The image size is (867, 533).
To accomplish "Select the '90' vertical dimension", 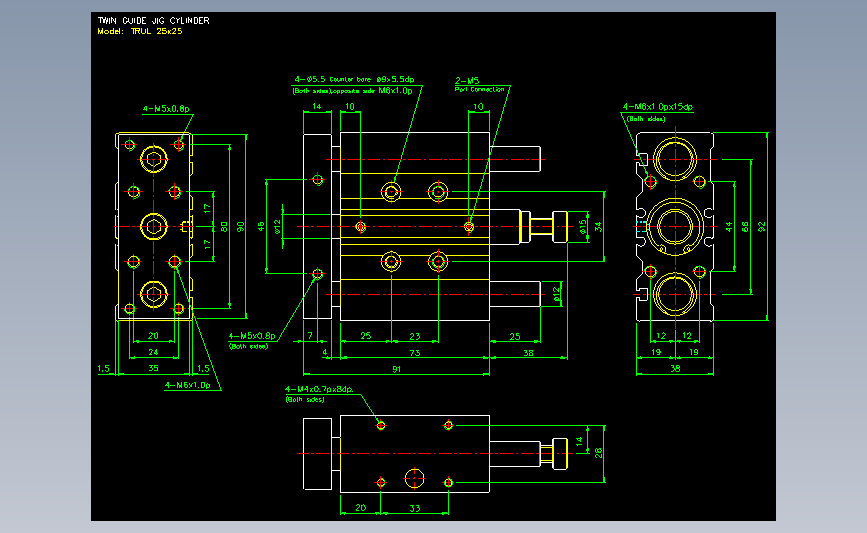I will click(241, 227).
